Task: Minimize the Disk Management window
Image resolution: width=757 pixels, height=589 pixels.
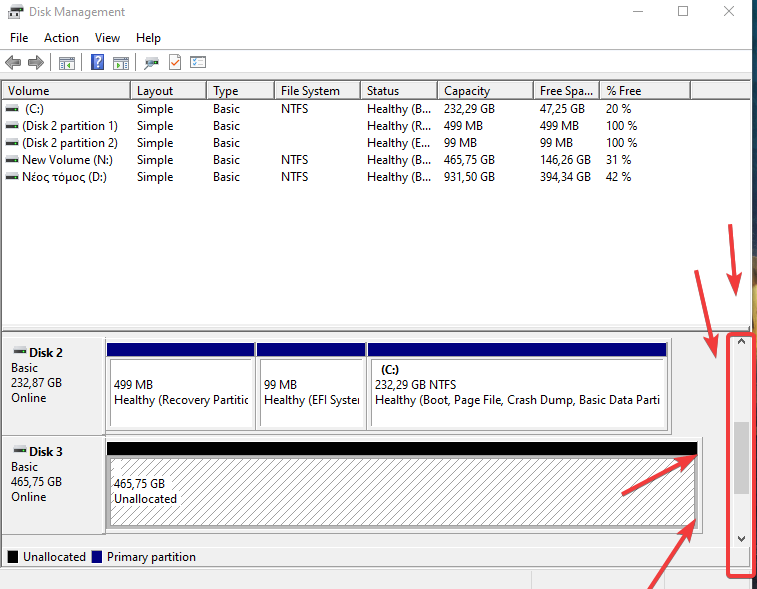Action: click(x=638, y=11)
